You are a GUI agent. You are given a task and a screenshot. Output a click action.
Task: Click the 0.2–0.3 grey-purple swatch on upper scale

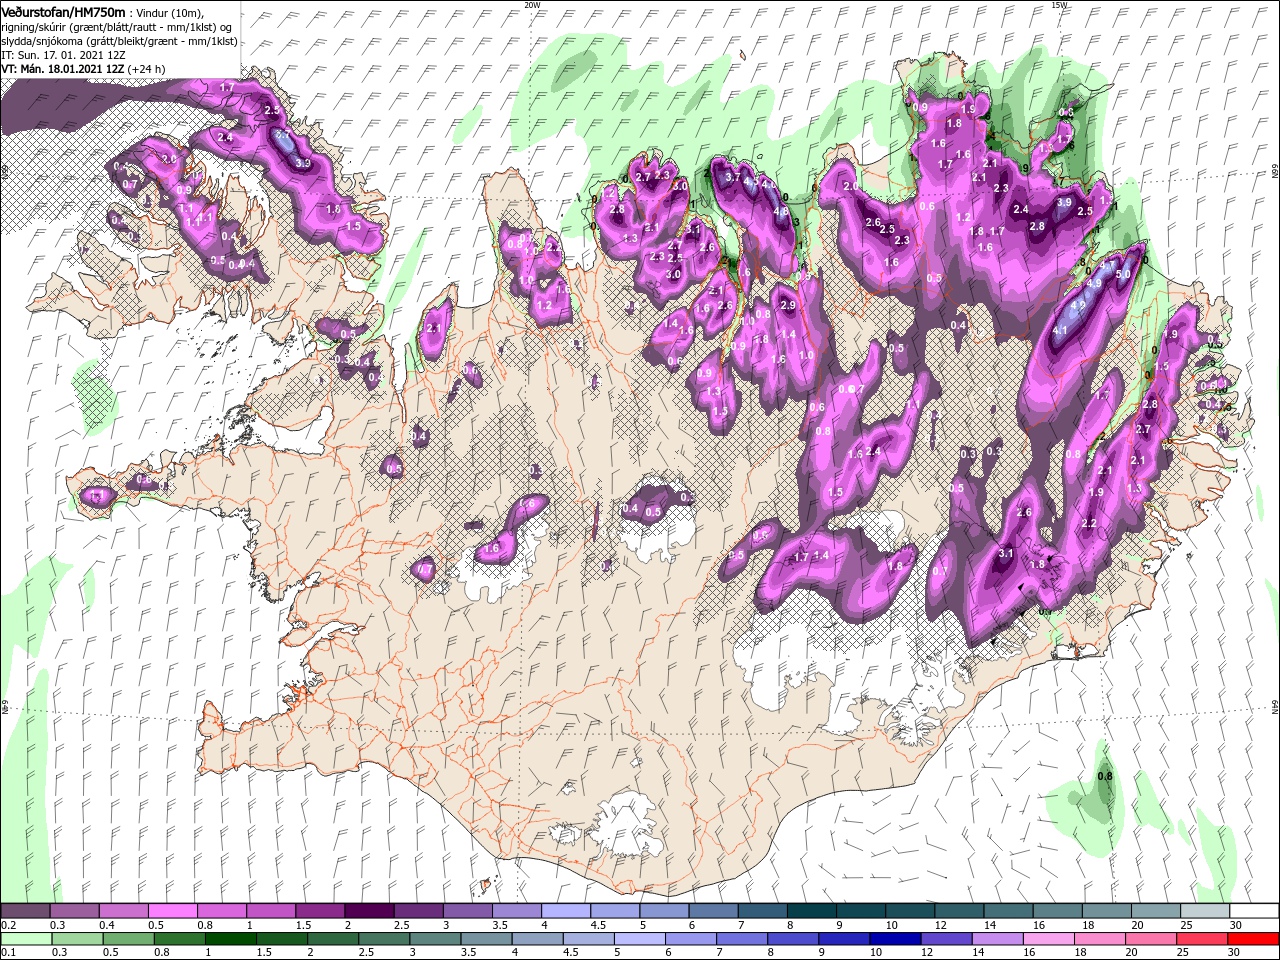pos(27,911)
